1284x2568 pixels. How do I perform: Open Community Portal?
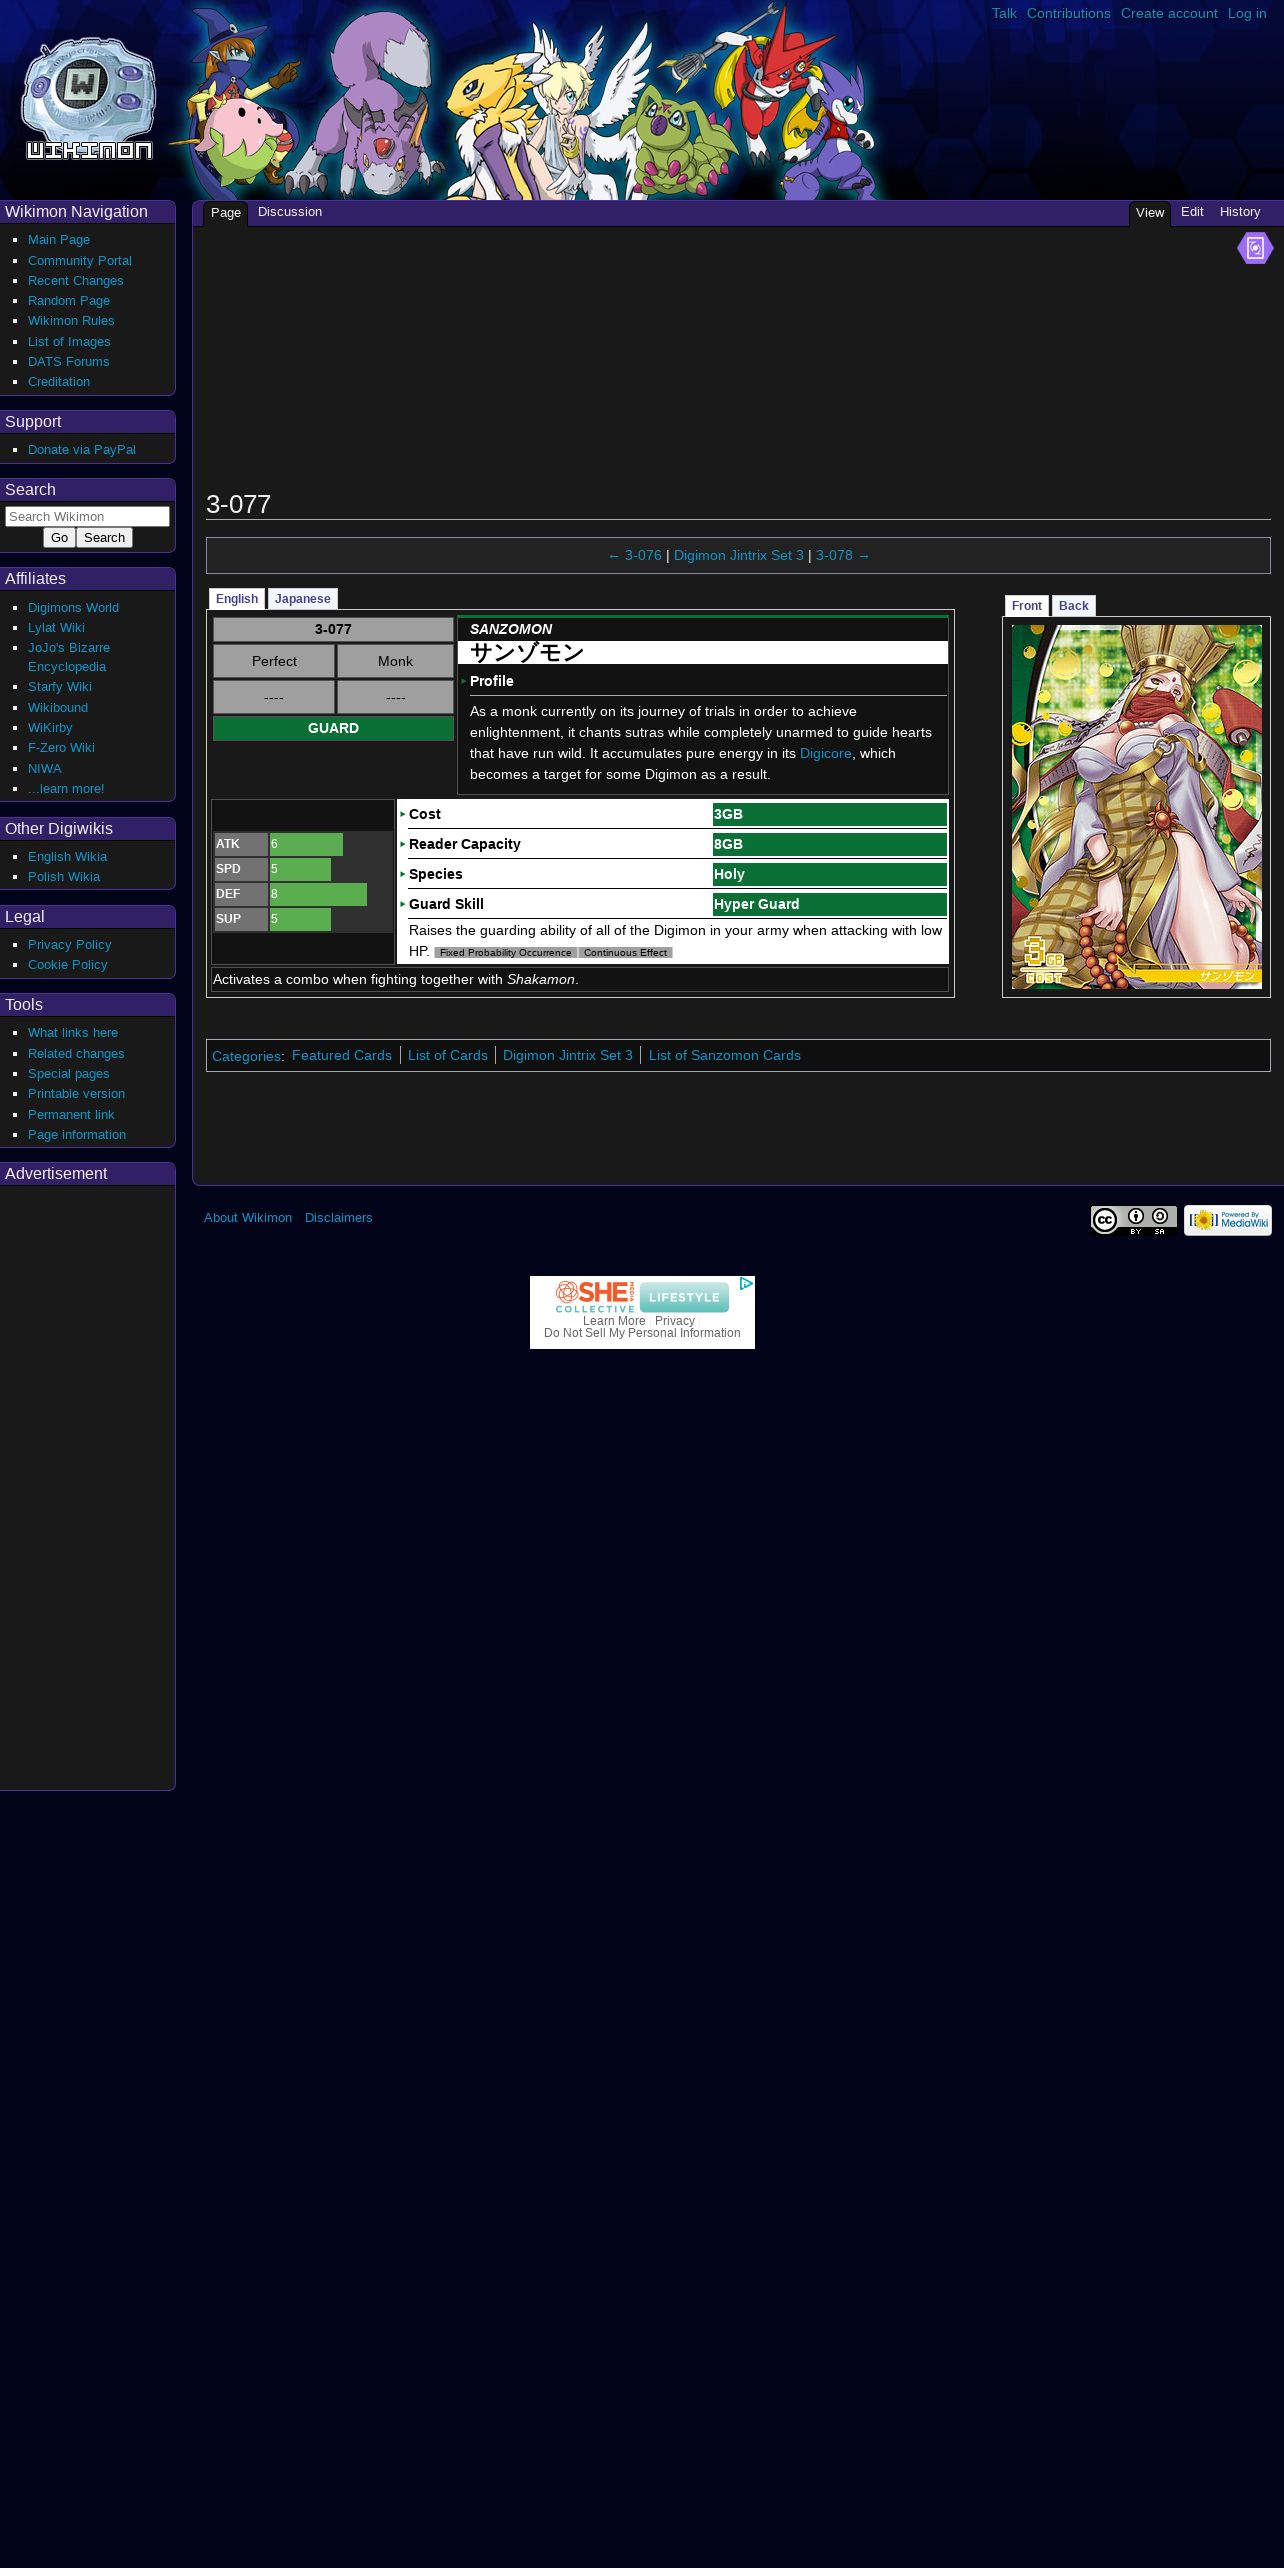80,261
